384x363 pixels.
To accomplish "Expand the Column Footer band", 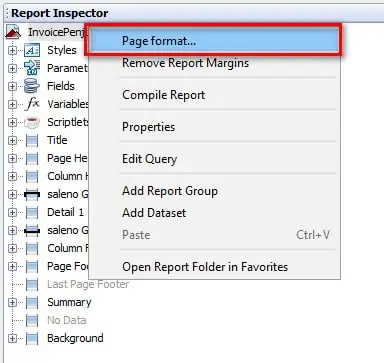I will 12,248.
